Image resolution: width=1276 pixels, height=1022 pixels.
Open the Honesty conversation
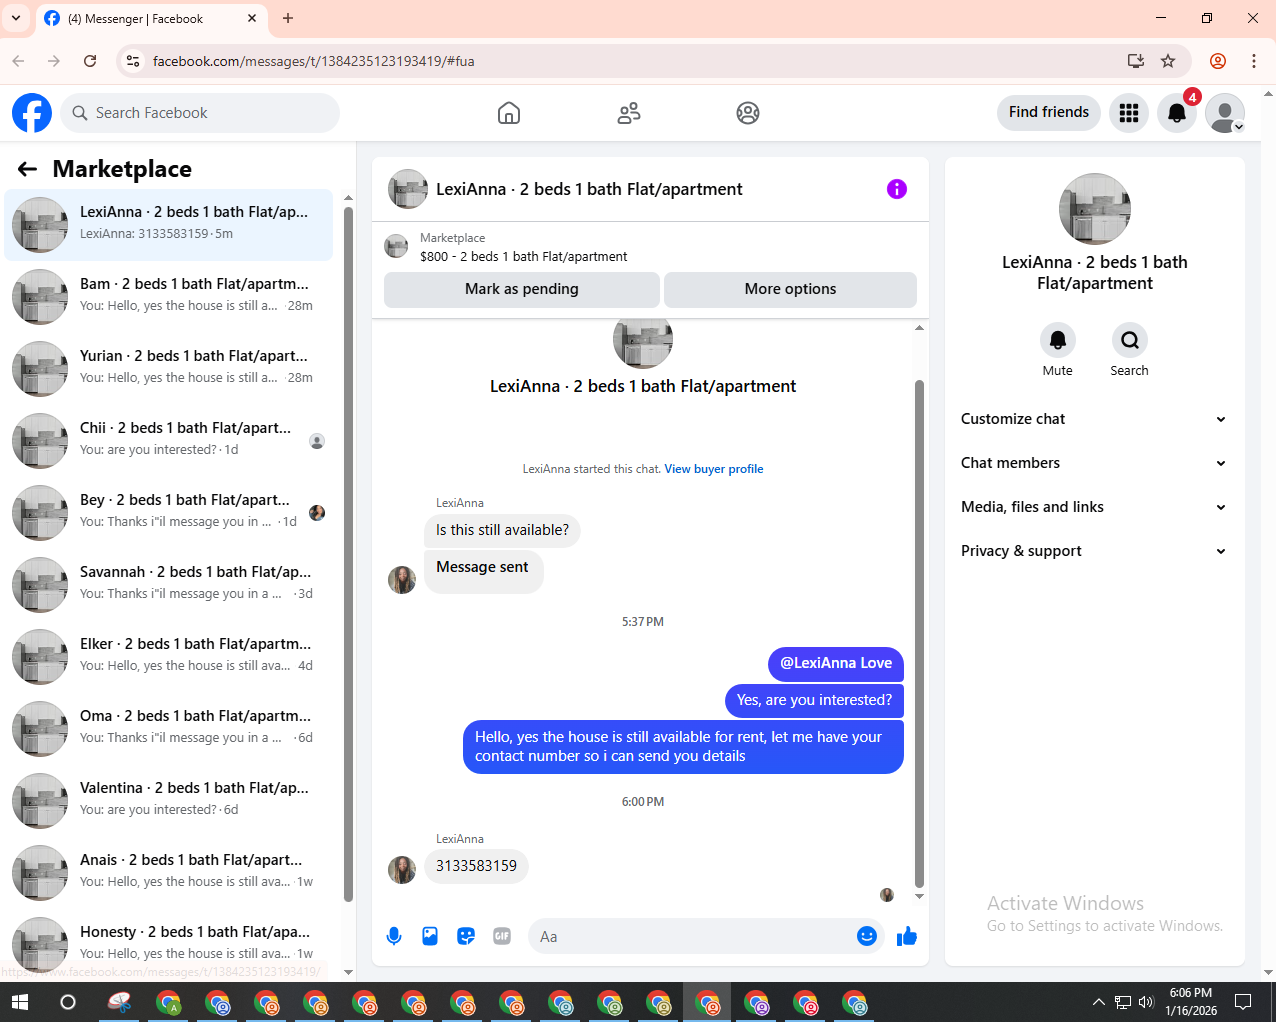(169, 945)
